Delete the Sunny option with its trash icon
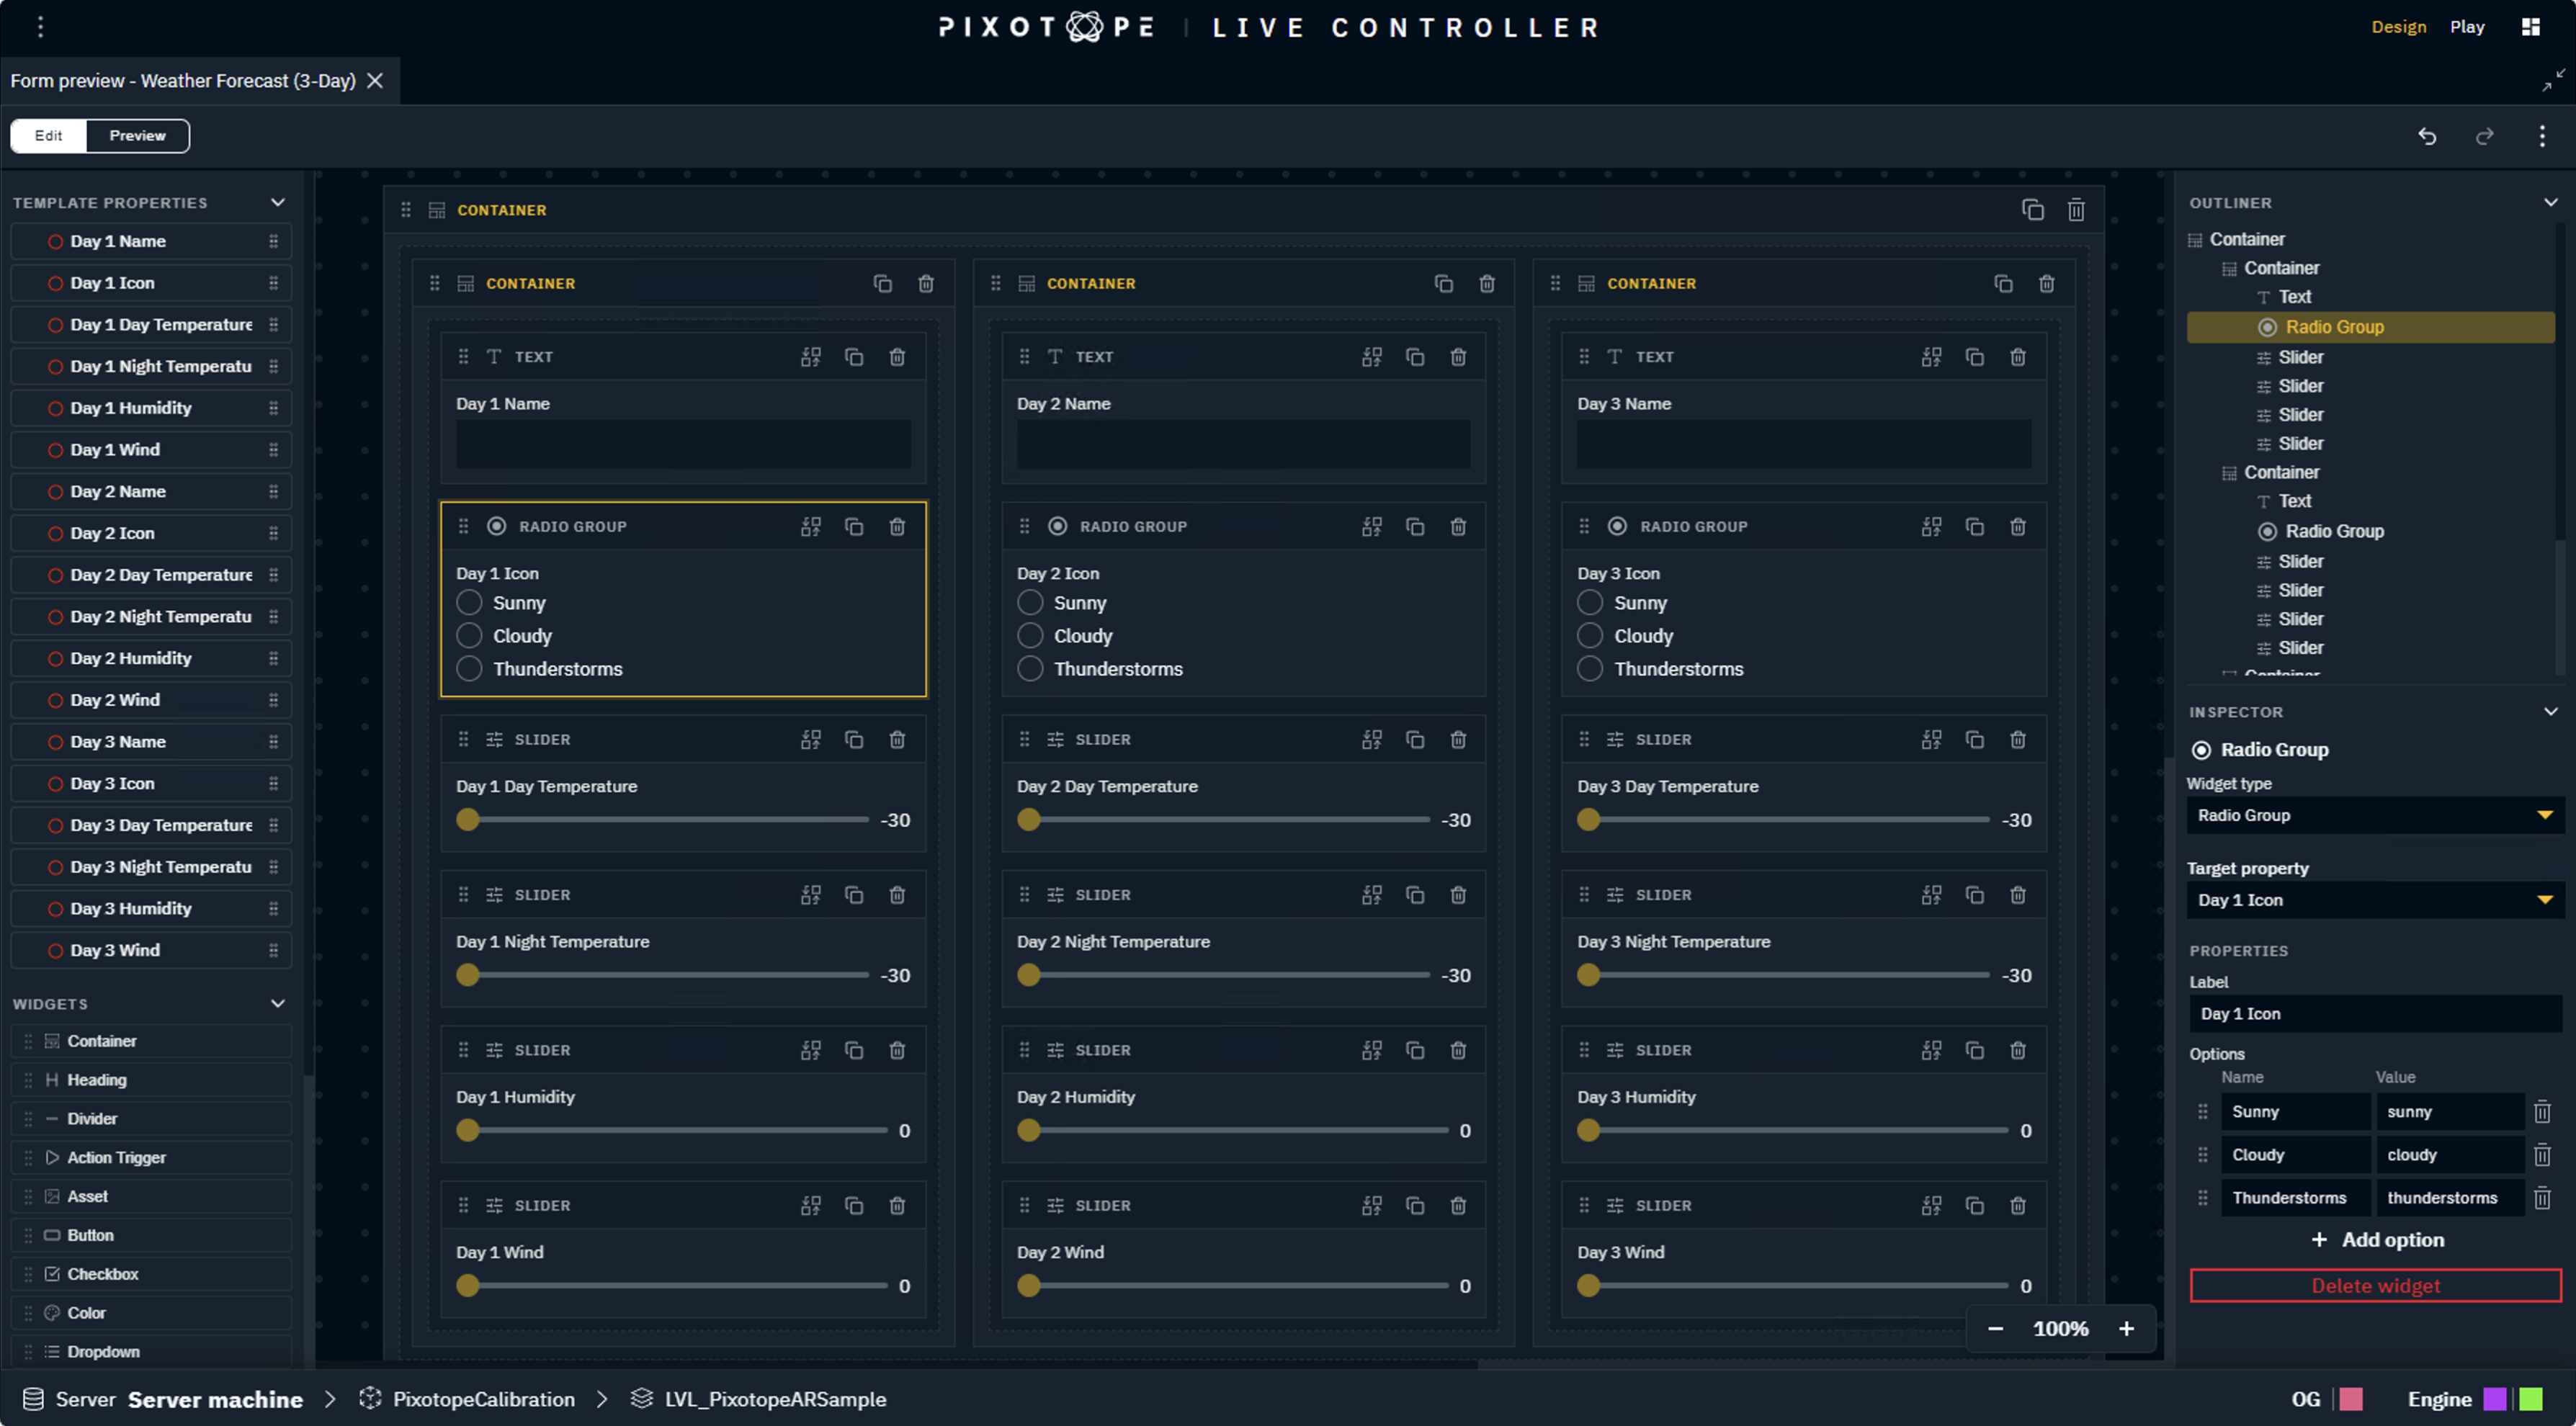The height and width of the screenshot is (1426, 2576). [2542, 1112]
